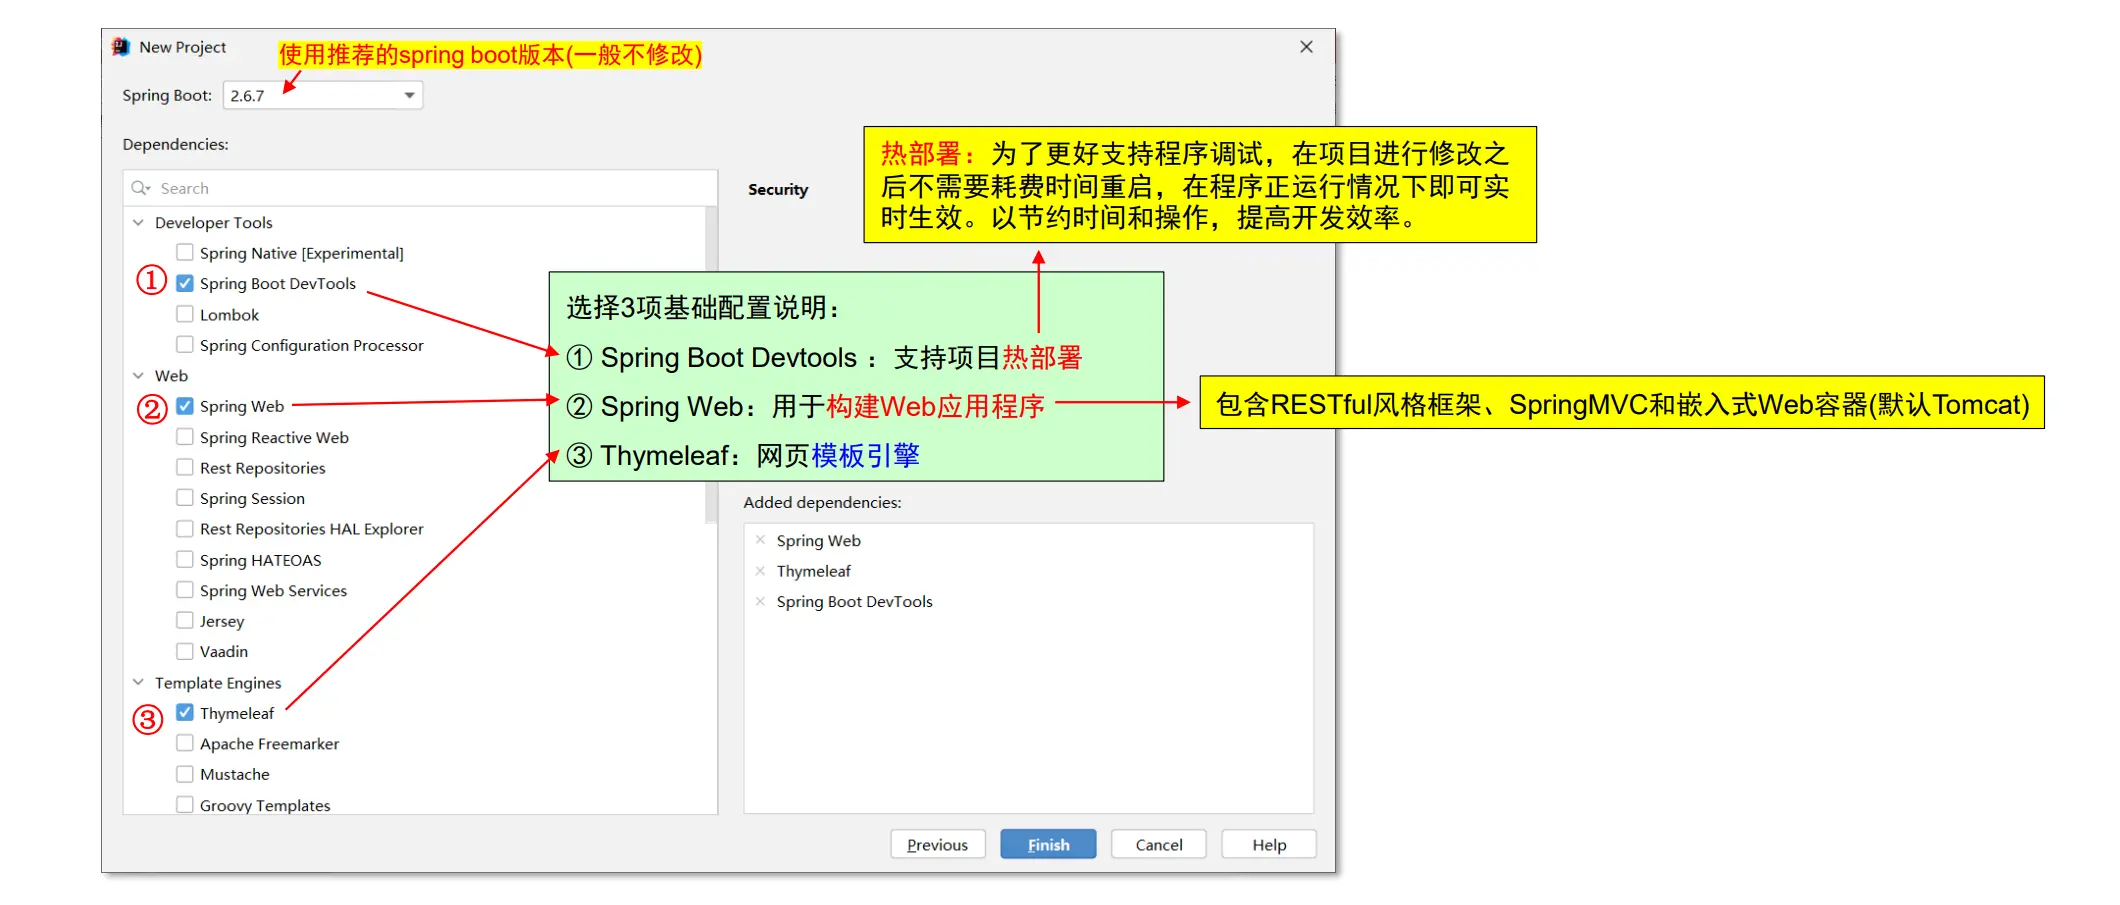This screenshot has width=2120, height=905.
Task: Click the Previous button
Action: tap(938, 845)
